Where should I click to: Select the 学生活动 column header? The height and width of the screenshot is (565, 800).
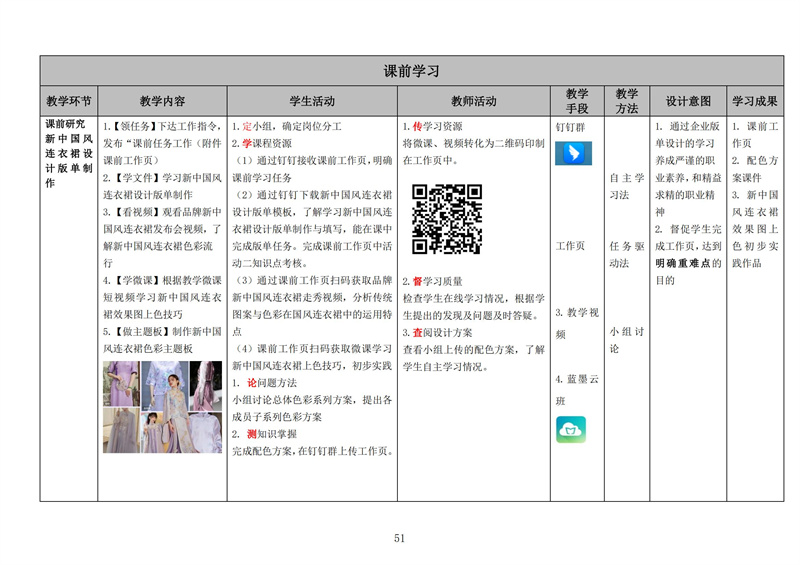[x=312, y=101]
